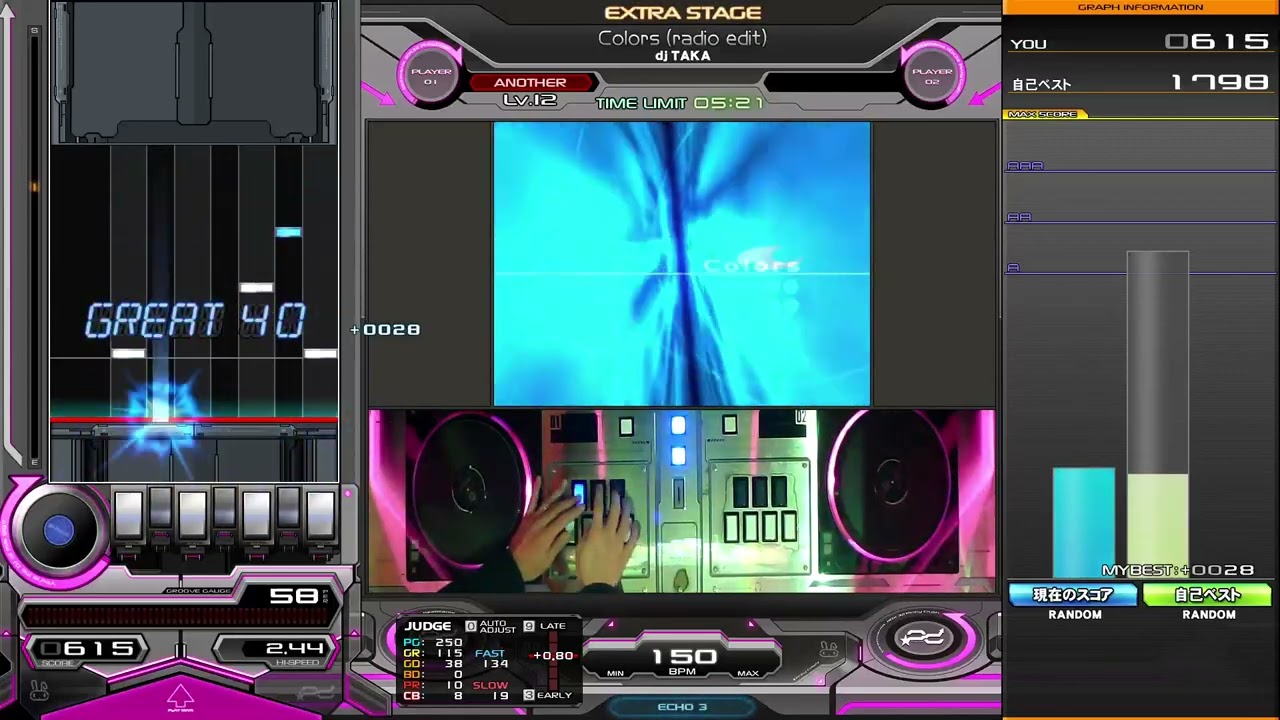The height and width of the screenshot is (720, 1280).
Task: Click the 自己ベスト 1798 score value
Action: [1220, 82]
